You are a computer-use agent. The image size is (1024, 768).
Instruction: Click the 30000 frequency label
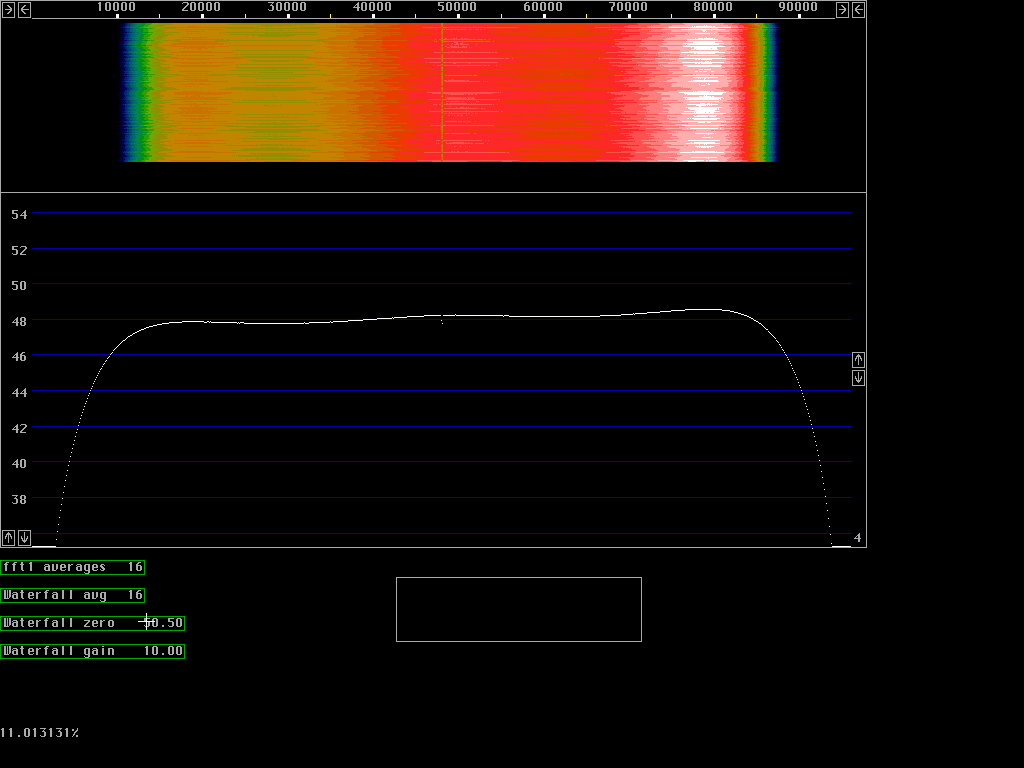(287, 7)
